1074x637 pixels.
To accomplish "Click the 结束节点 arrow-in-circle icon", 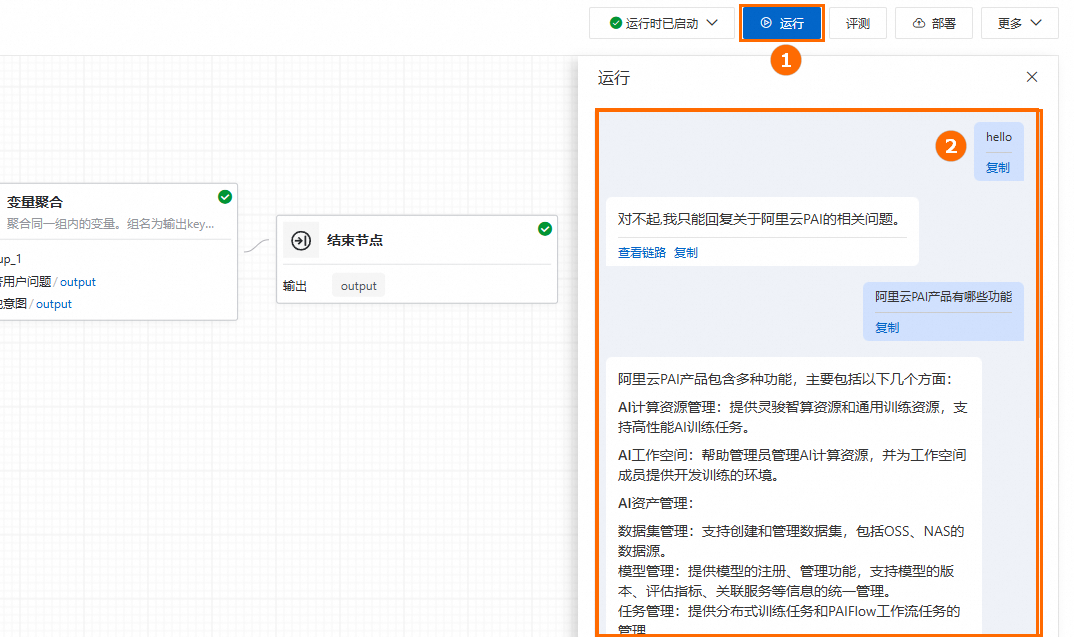I will pos(301,240).
